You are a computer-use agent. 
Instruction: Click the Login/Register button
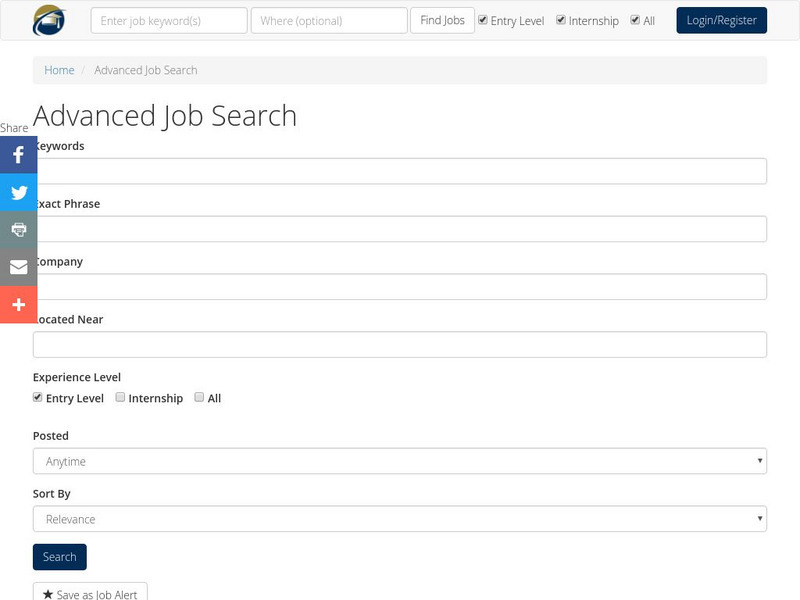coord(721,20)
